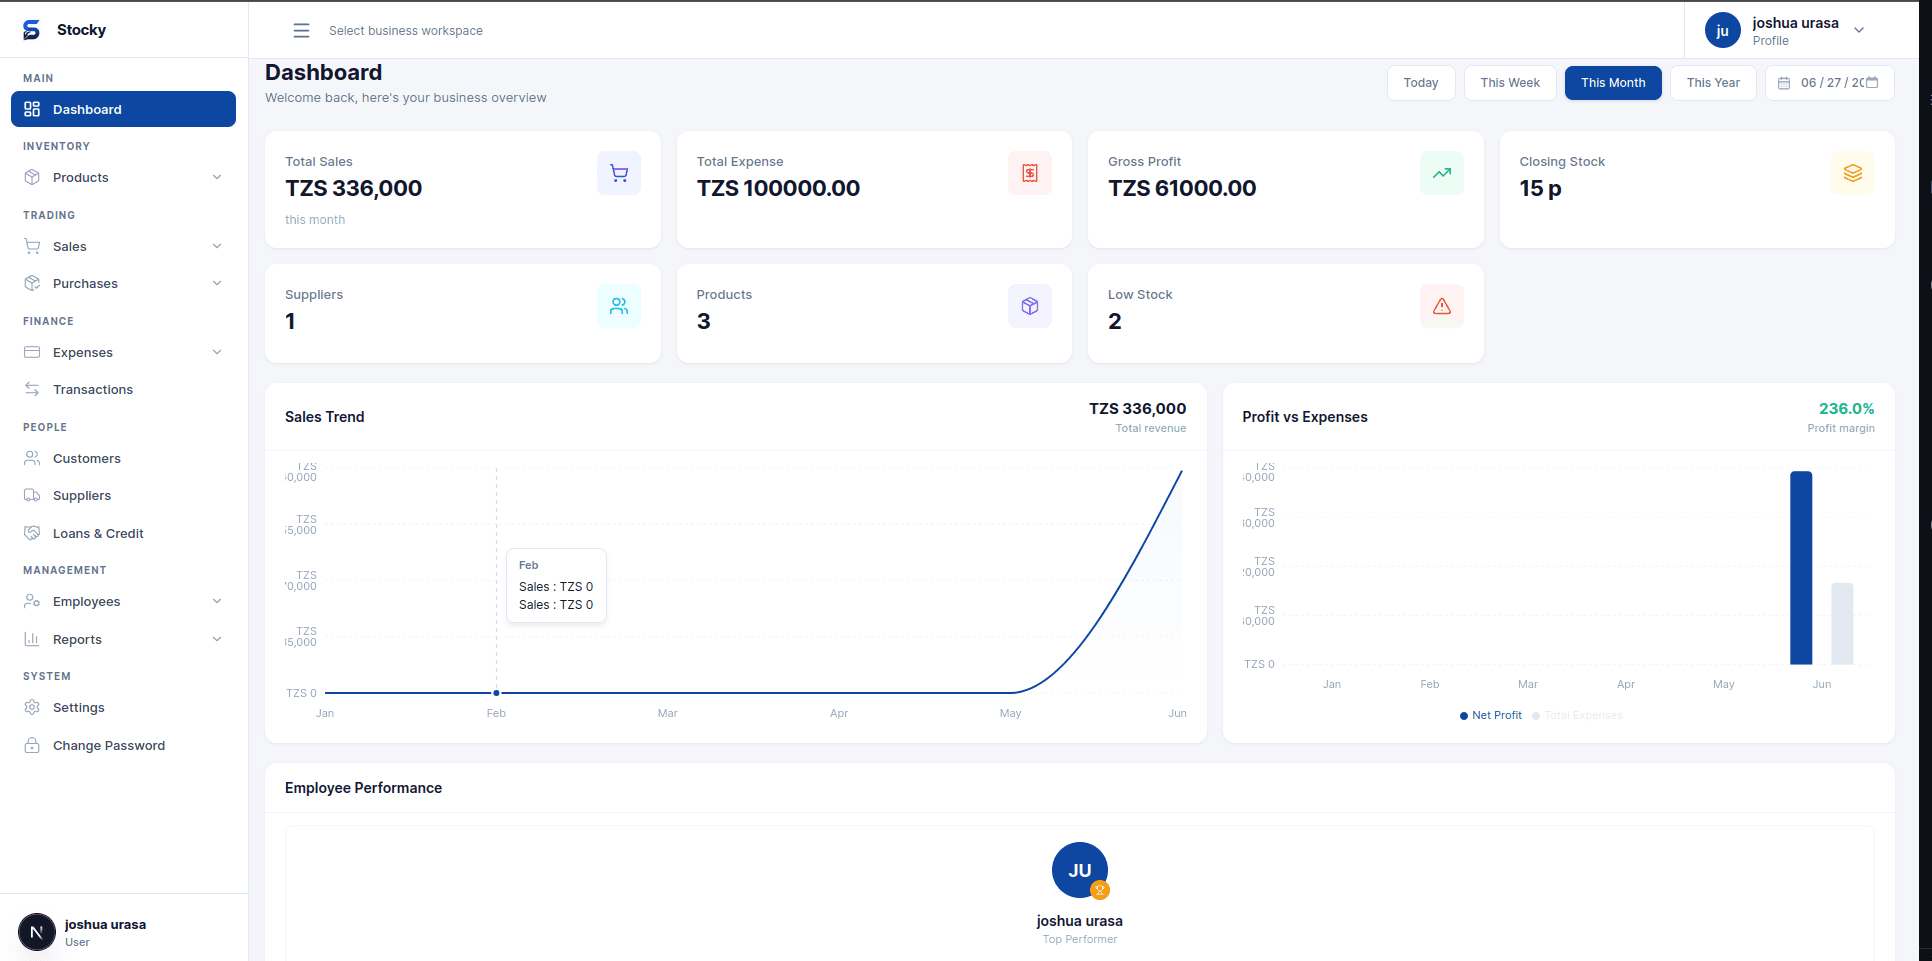Open the Select business workspace selector
Viewport: 1932px width, 961px height.
coord(406,31)
